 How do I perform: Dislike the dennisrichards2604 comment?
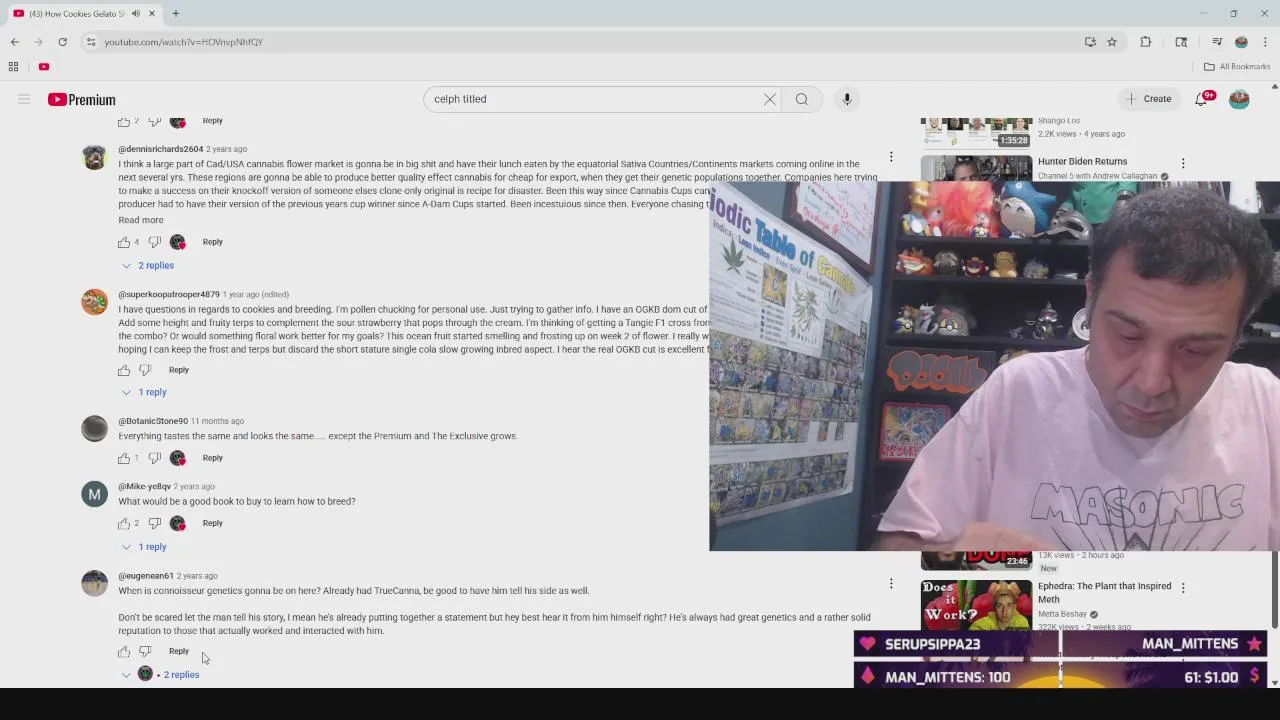tap(155, 242)
